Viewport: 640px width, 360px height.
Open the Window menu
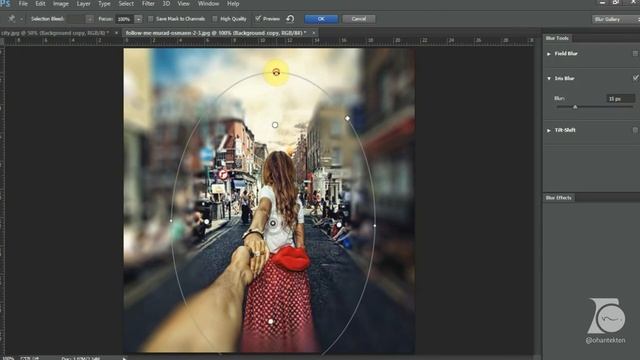click(x=208, y=4)
